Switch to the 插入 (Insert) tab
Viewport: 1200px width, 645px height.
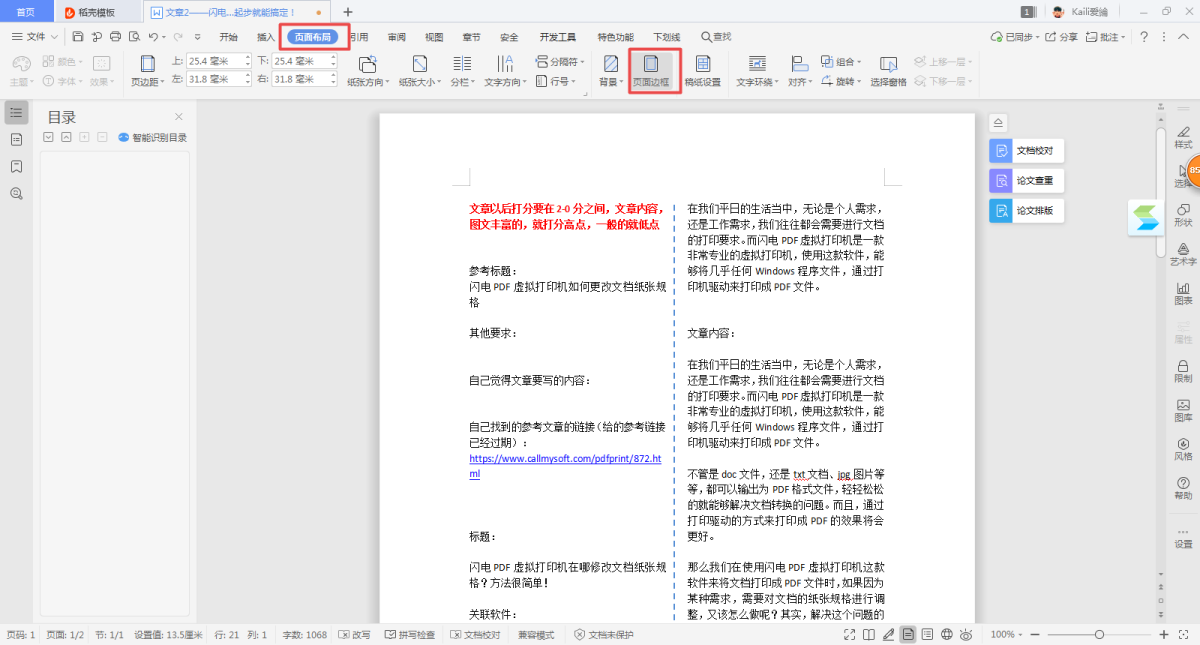click(x=266, y=37)
